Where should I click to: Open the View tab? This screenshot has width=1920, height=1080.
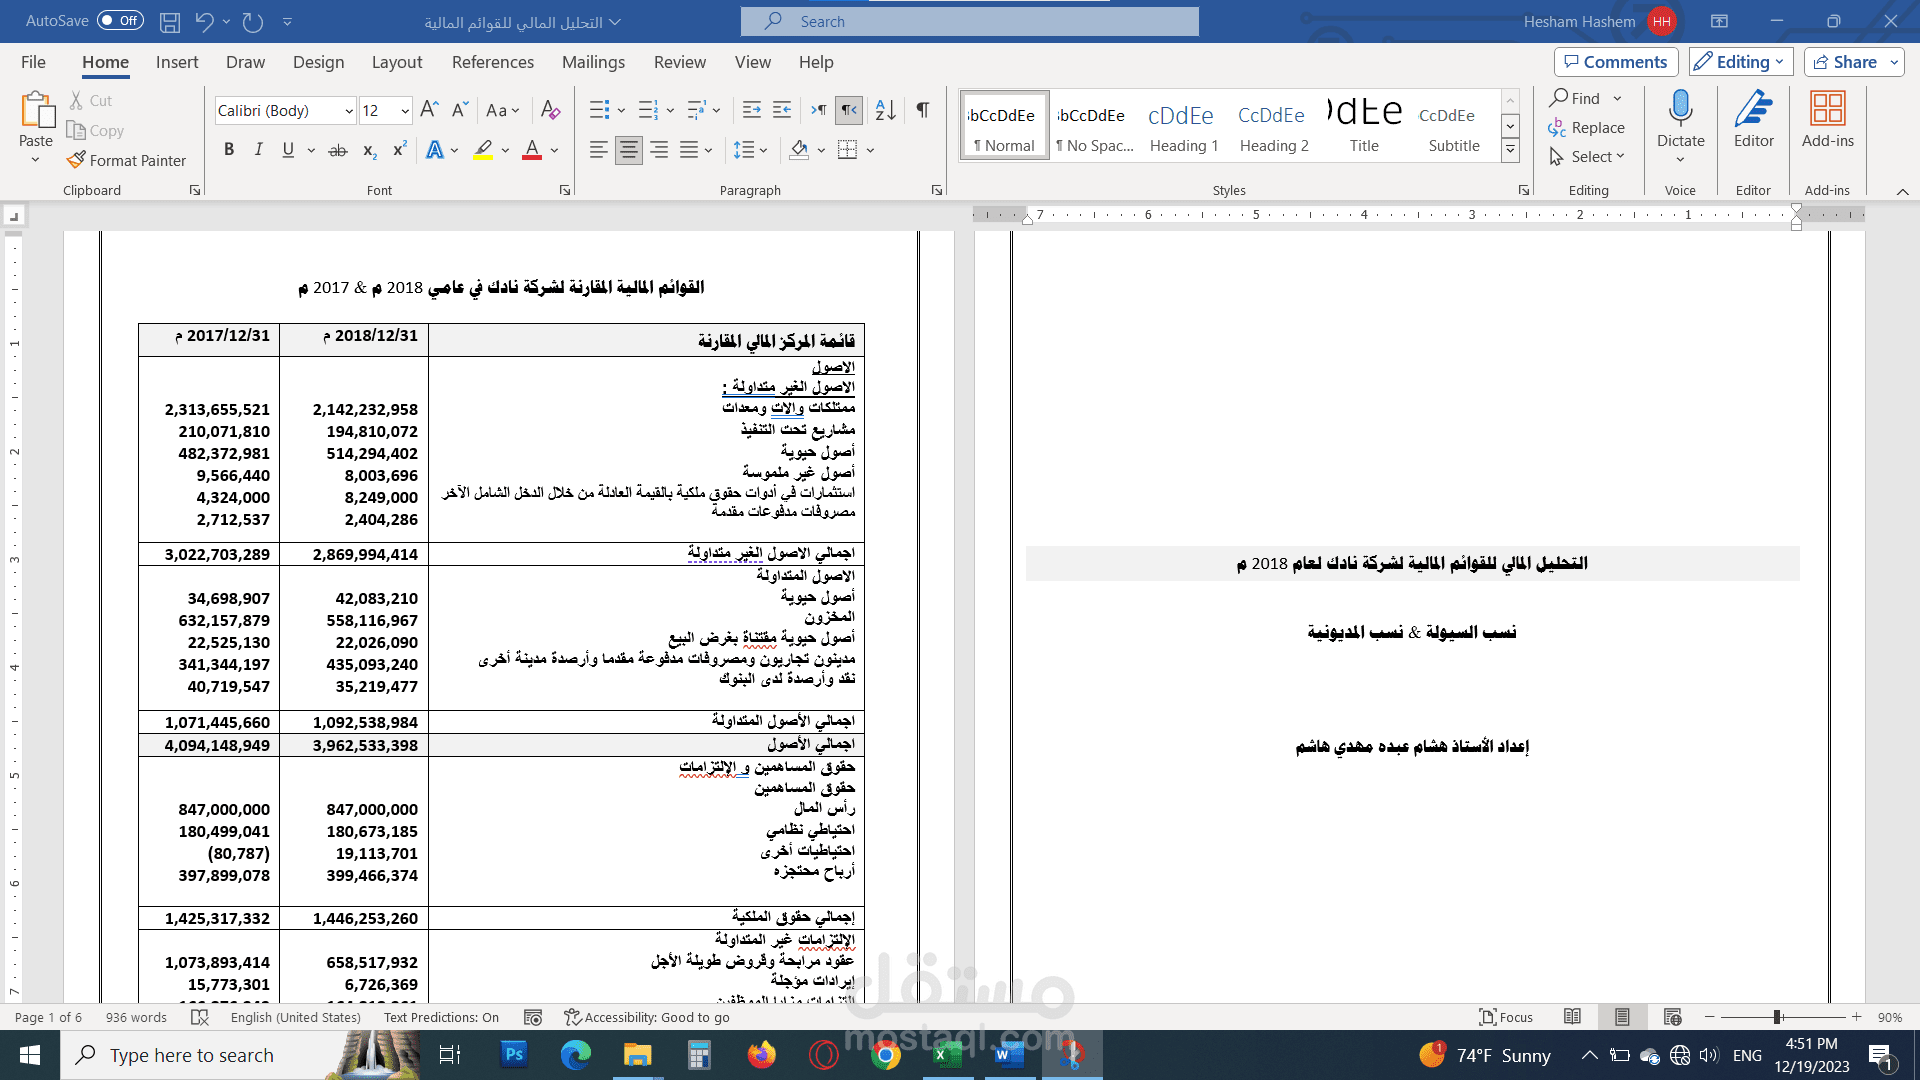(x=753, y=62)
